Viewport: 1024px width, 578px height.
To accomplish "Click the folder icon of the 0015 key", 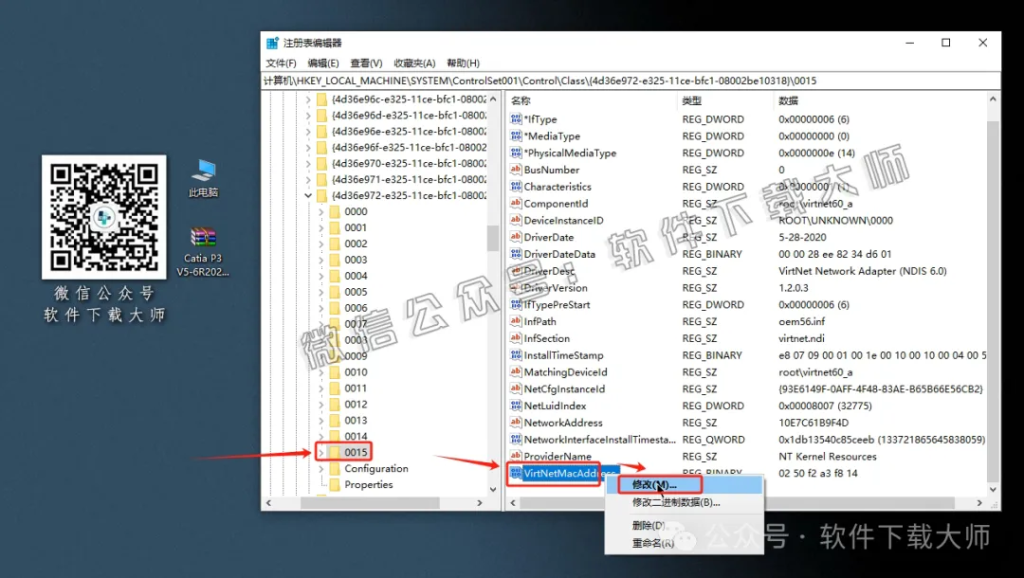I will (x=336, y=451).
